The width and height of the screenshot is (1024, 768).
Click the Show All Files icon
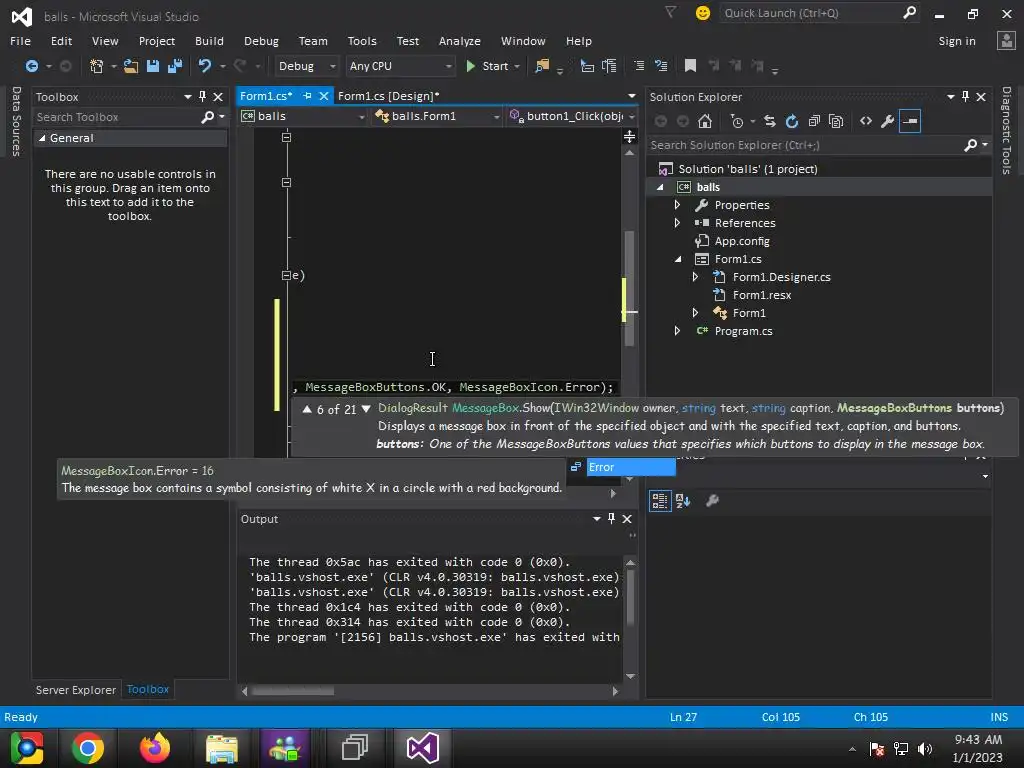coord(836,121)
